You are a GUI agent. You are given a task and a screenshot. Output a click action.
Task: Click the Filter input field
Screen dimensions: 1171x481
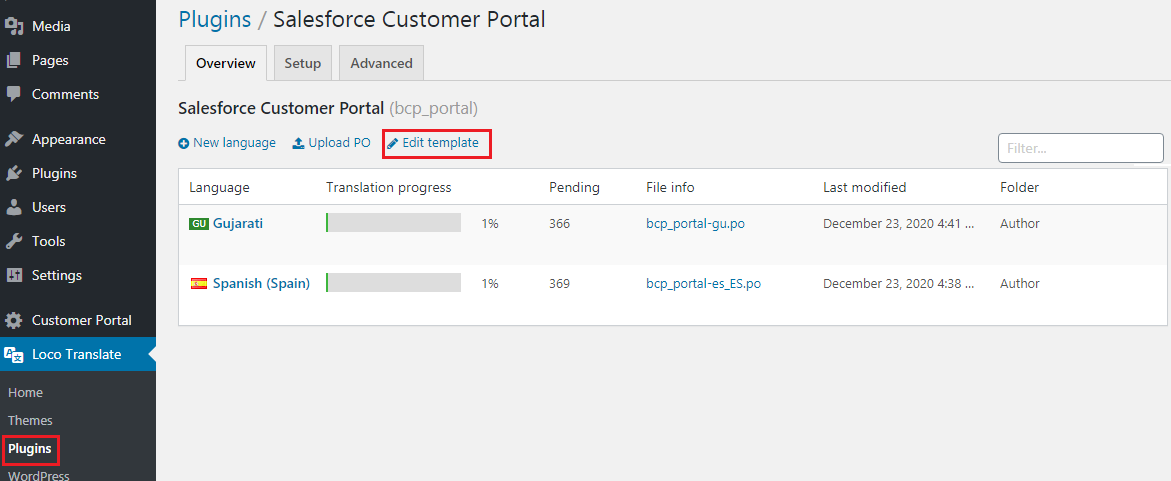click(x=1080, y=148)
